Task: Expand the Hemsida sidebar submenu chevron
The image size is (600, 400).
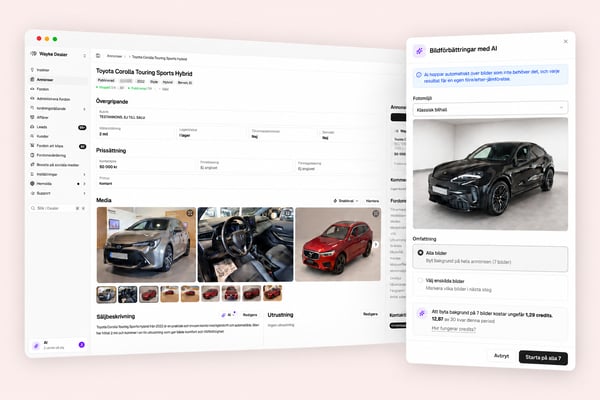Action: point(84,184)
